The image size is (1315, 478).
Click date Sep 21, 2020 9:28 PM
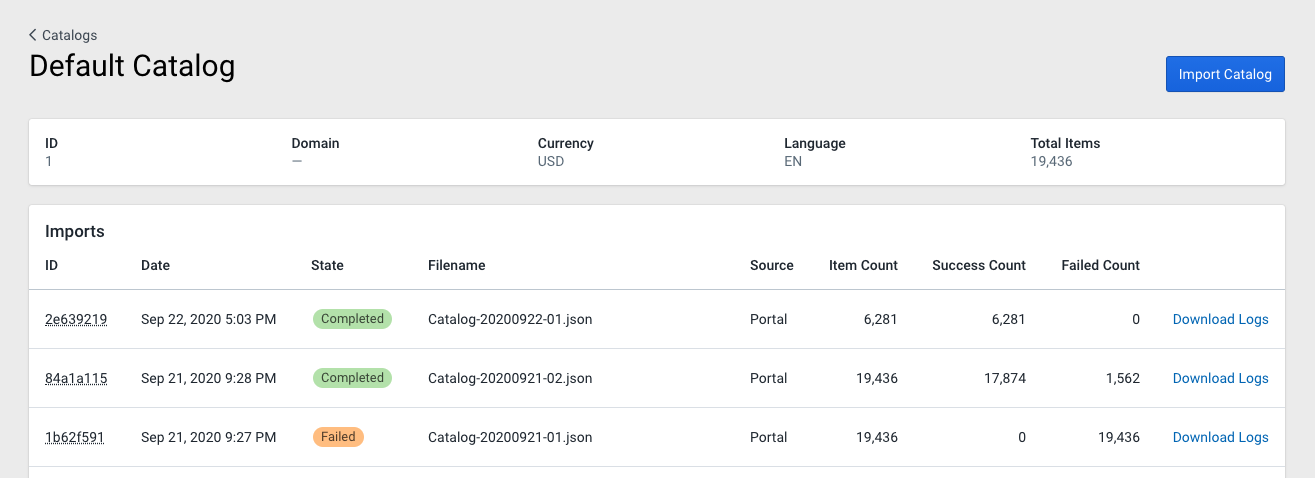point(209,379)
